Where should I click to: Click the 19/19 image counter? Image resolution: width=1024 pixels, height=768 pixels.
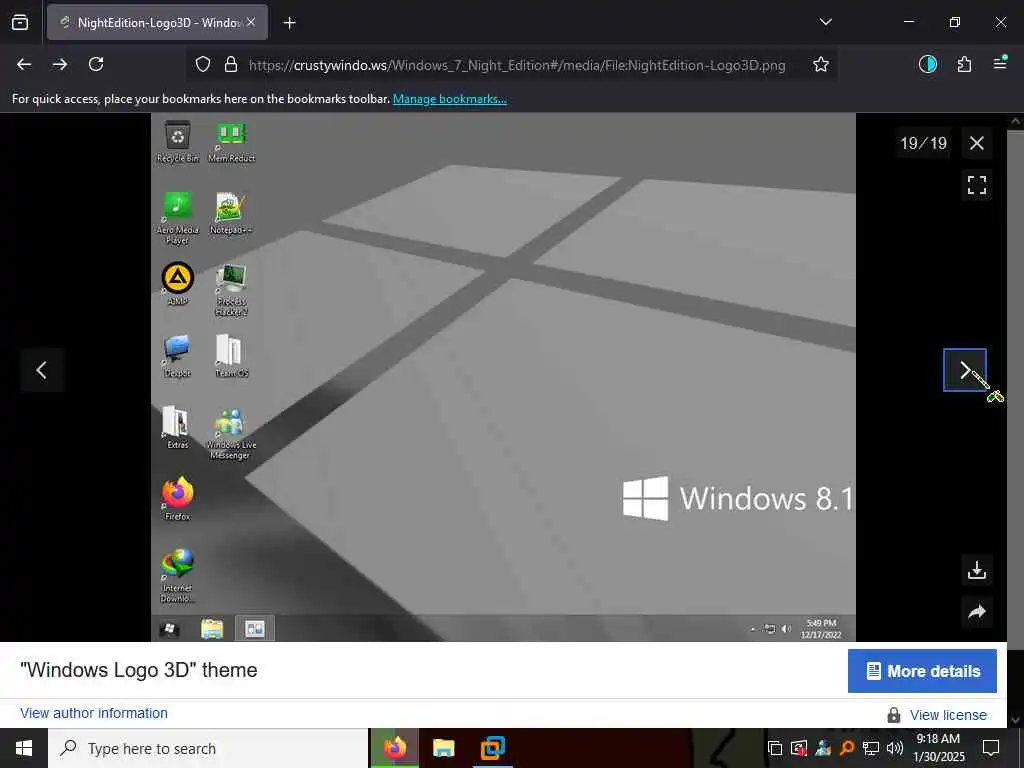tap(923, 143)
